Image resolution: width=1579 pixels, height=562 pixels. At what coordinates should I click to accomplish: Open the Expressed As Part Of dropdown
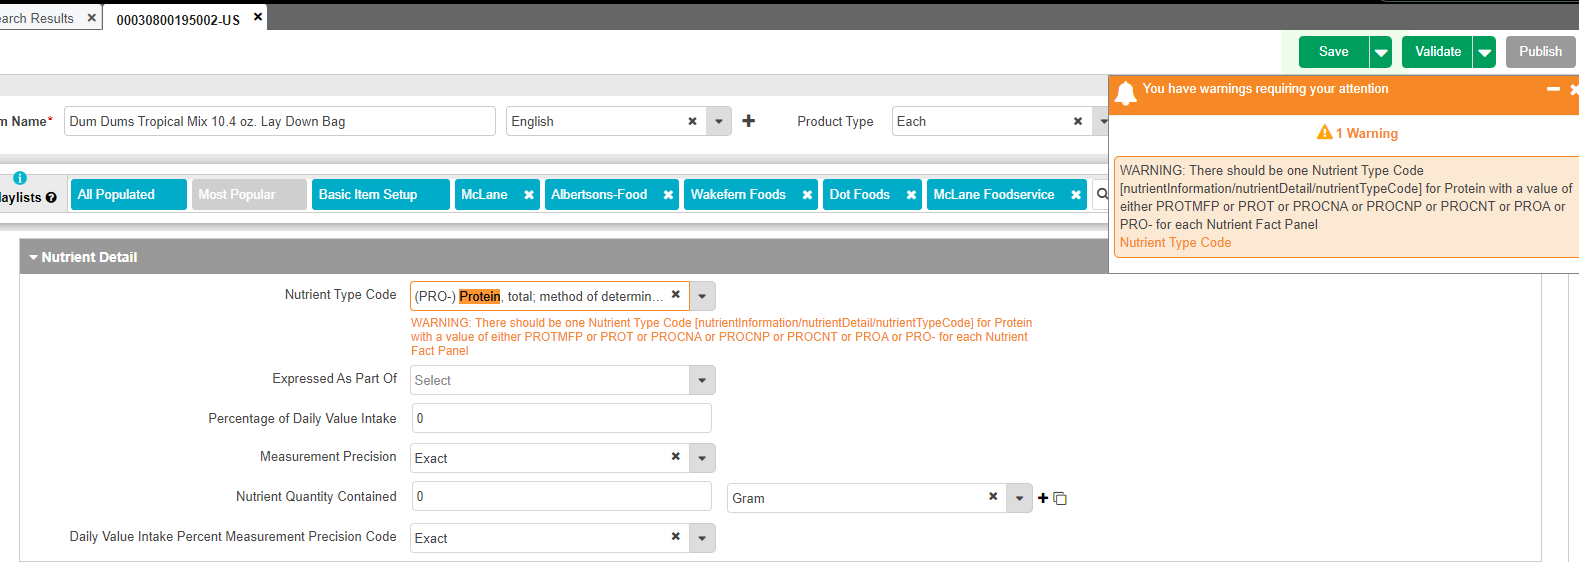(x=702, y=380)
